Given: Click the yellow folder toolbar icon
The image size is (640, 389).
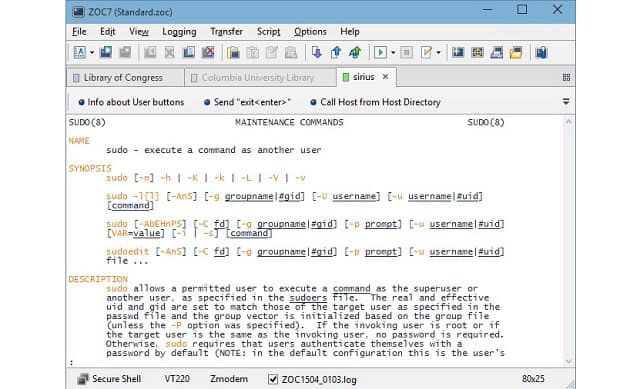Looking at the screenshot, I should tap(516, 52).
